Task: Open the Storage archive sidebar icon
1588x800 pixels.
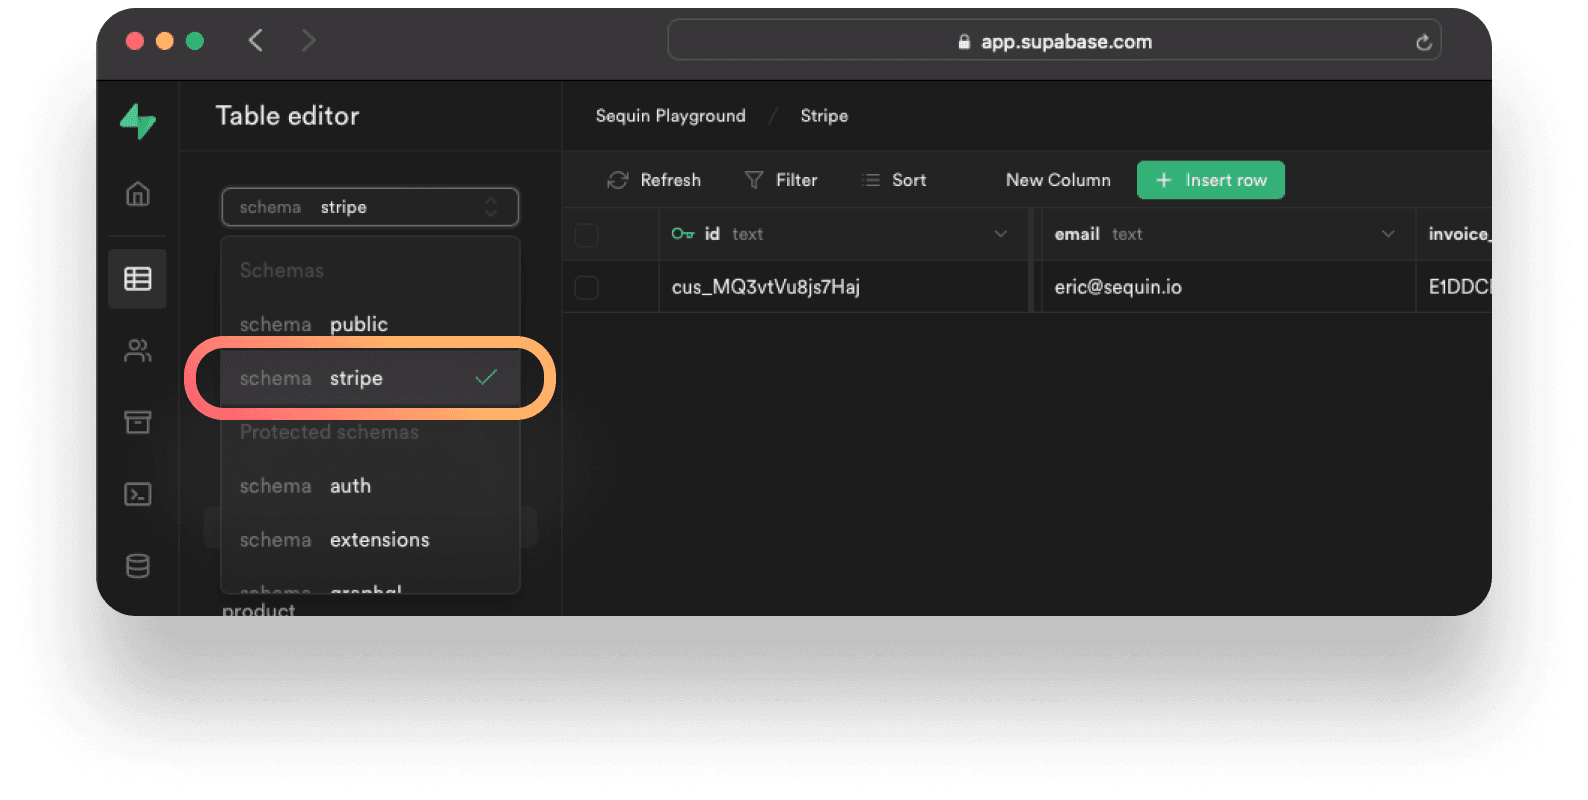Action: click(138, 422)
